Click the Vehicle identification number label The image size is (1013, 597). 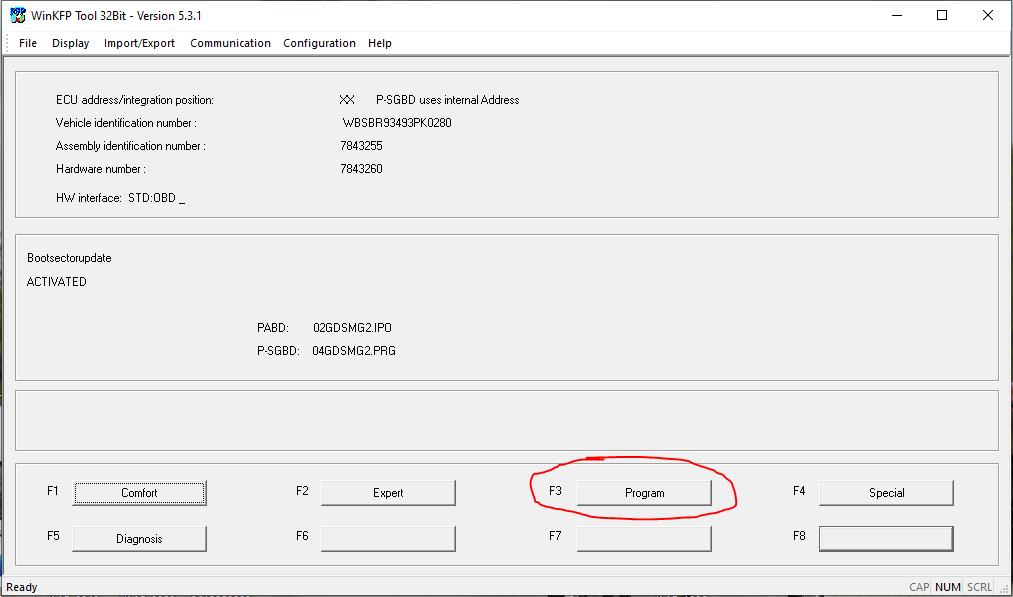[x=126, y=123]
